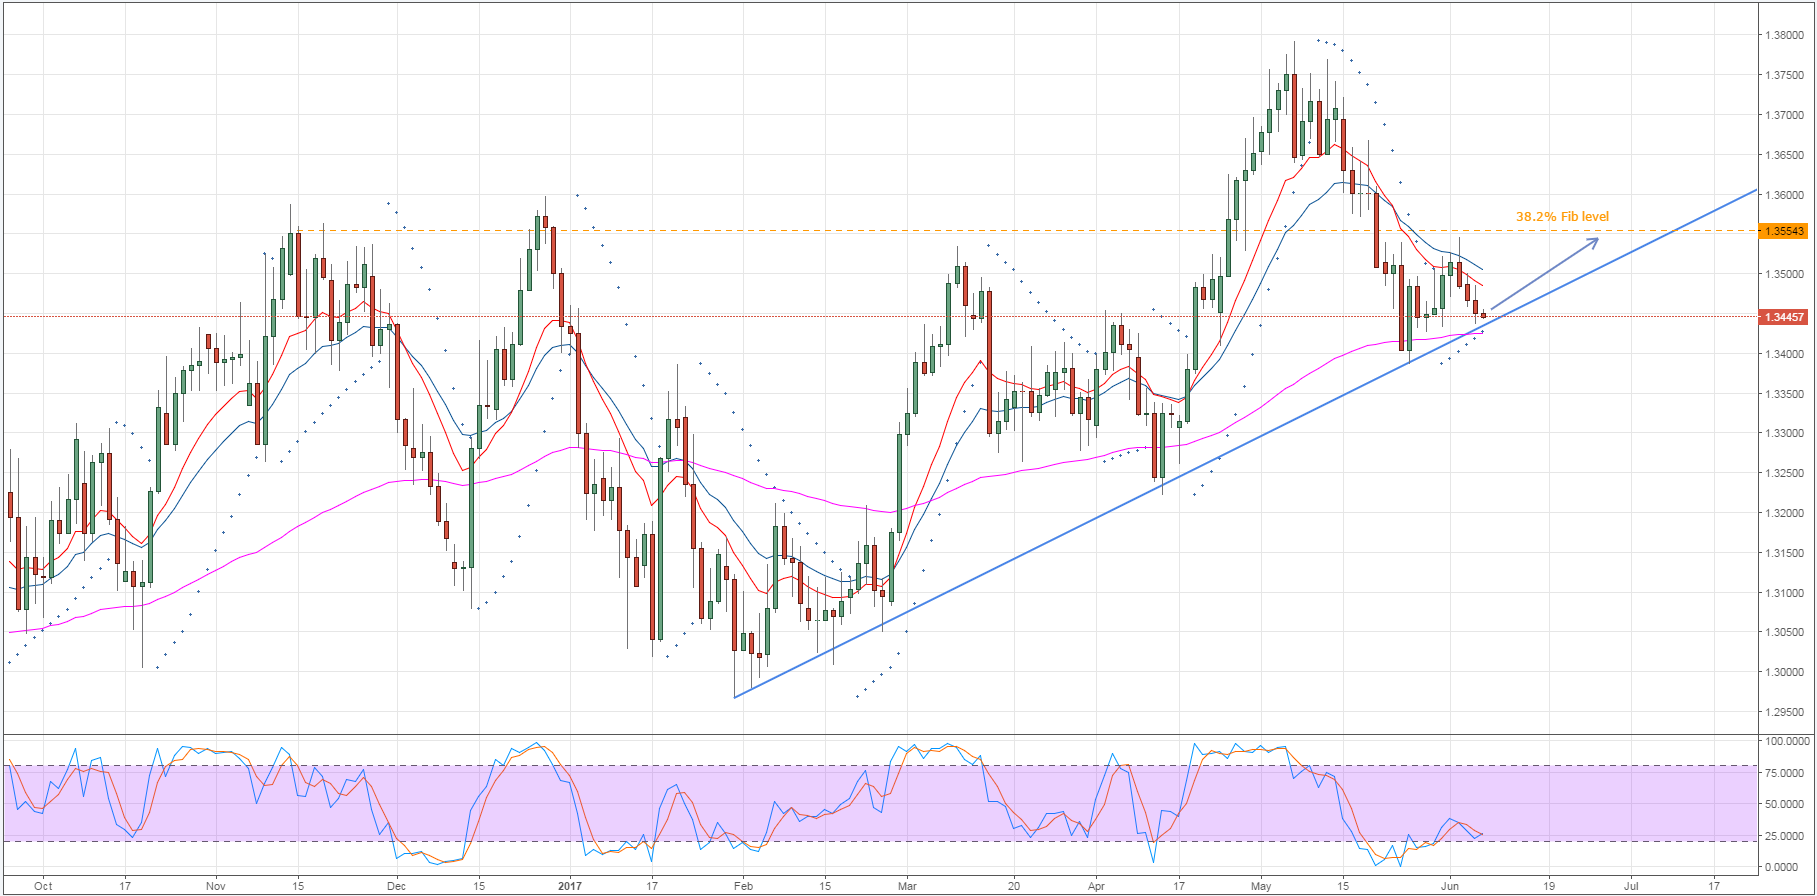Click the 1.36500 price axis label
The height and width of the screenshot is (896, 1817).
coord(1785,155)
